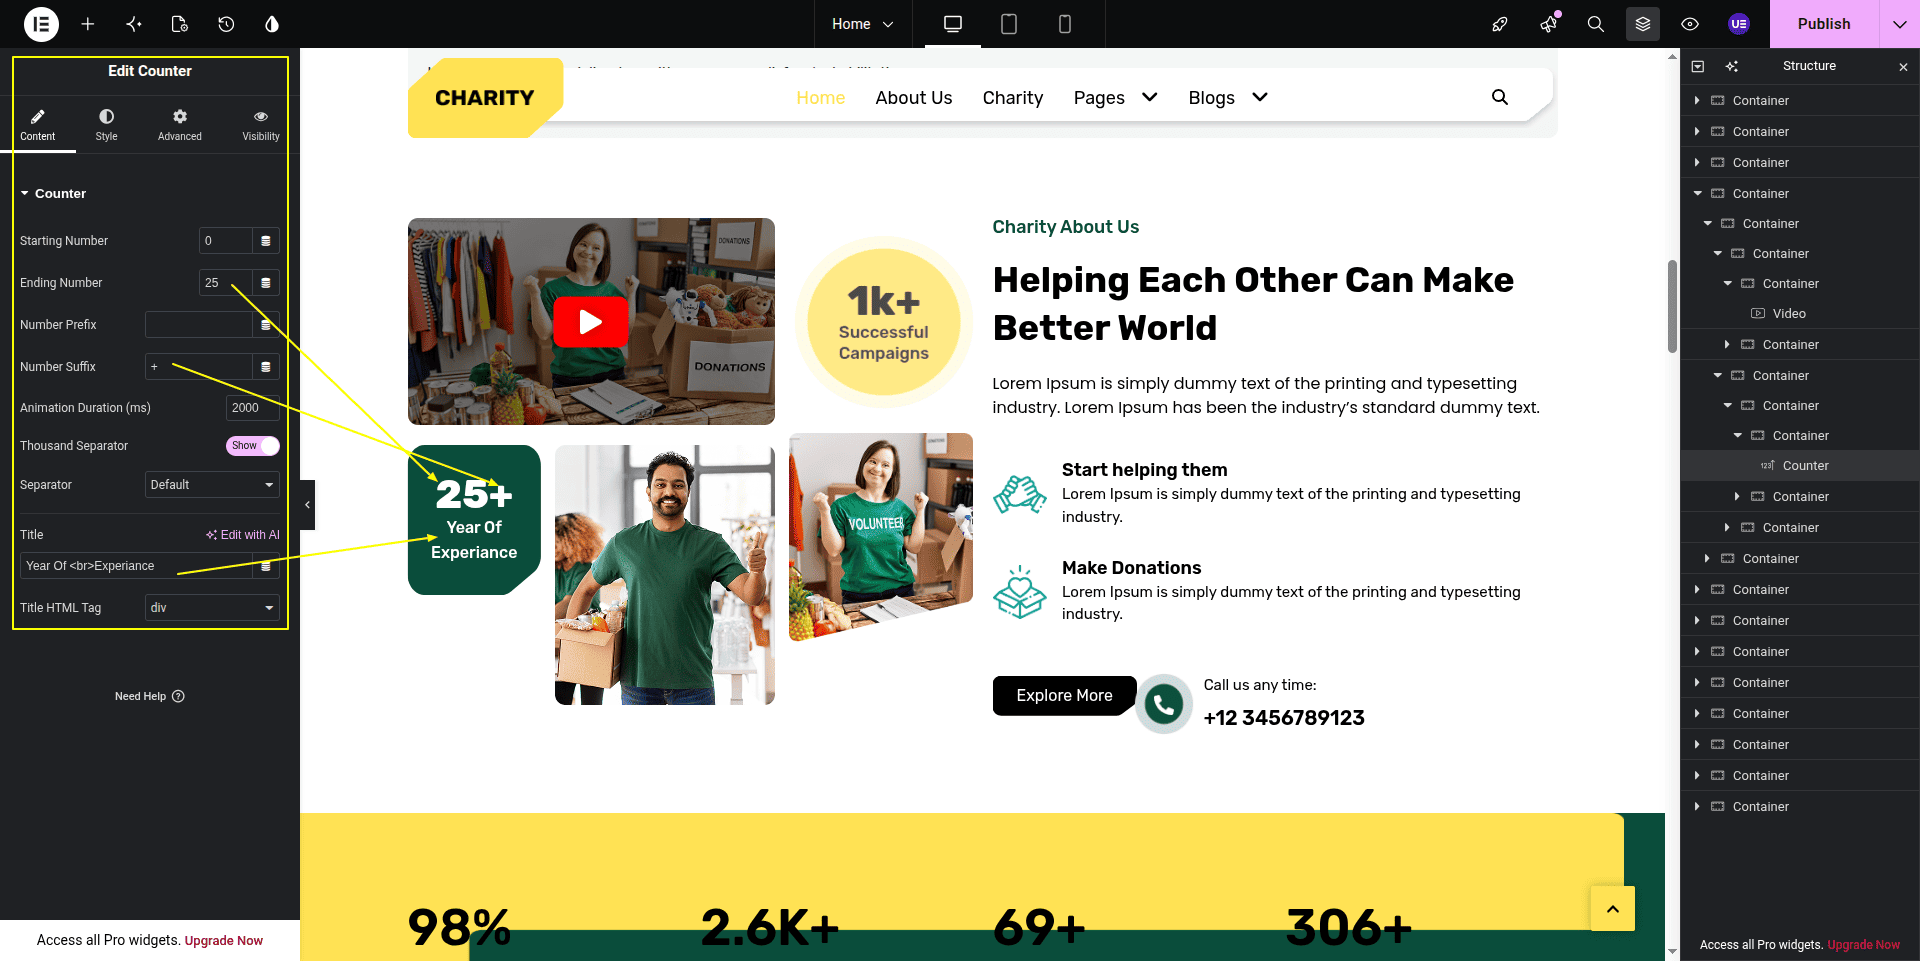Viewport: 1920px width, 961px height.
Task: Open the Title HTML Tag dropdown
Action: pyautogui.click(x=212, y=608)
